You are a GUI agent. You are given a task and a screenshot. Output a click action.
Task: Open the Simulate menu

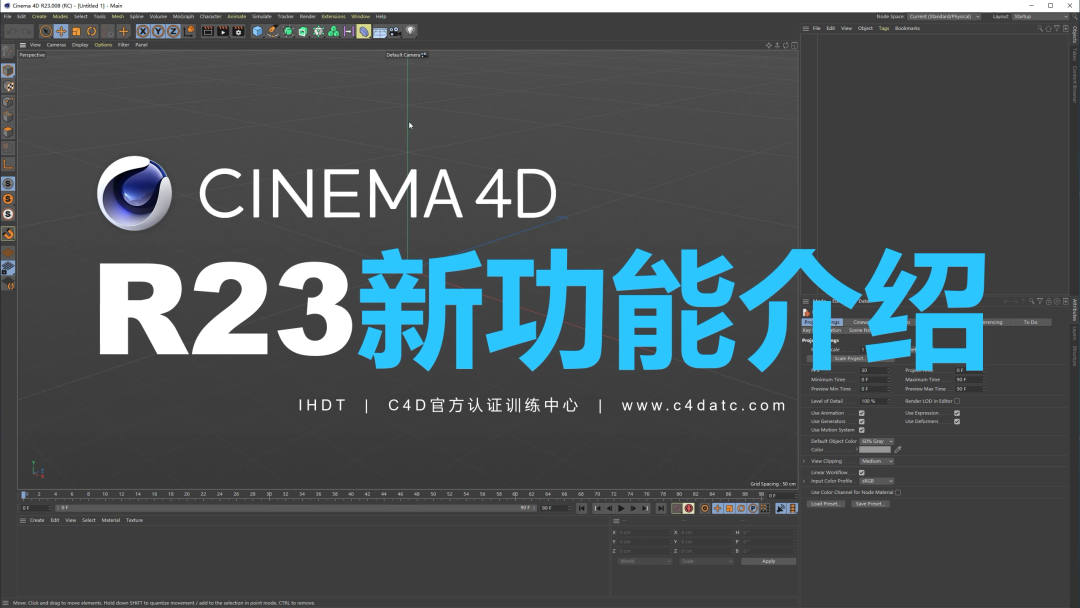[262, 17]
